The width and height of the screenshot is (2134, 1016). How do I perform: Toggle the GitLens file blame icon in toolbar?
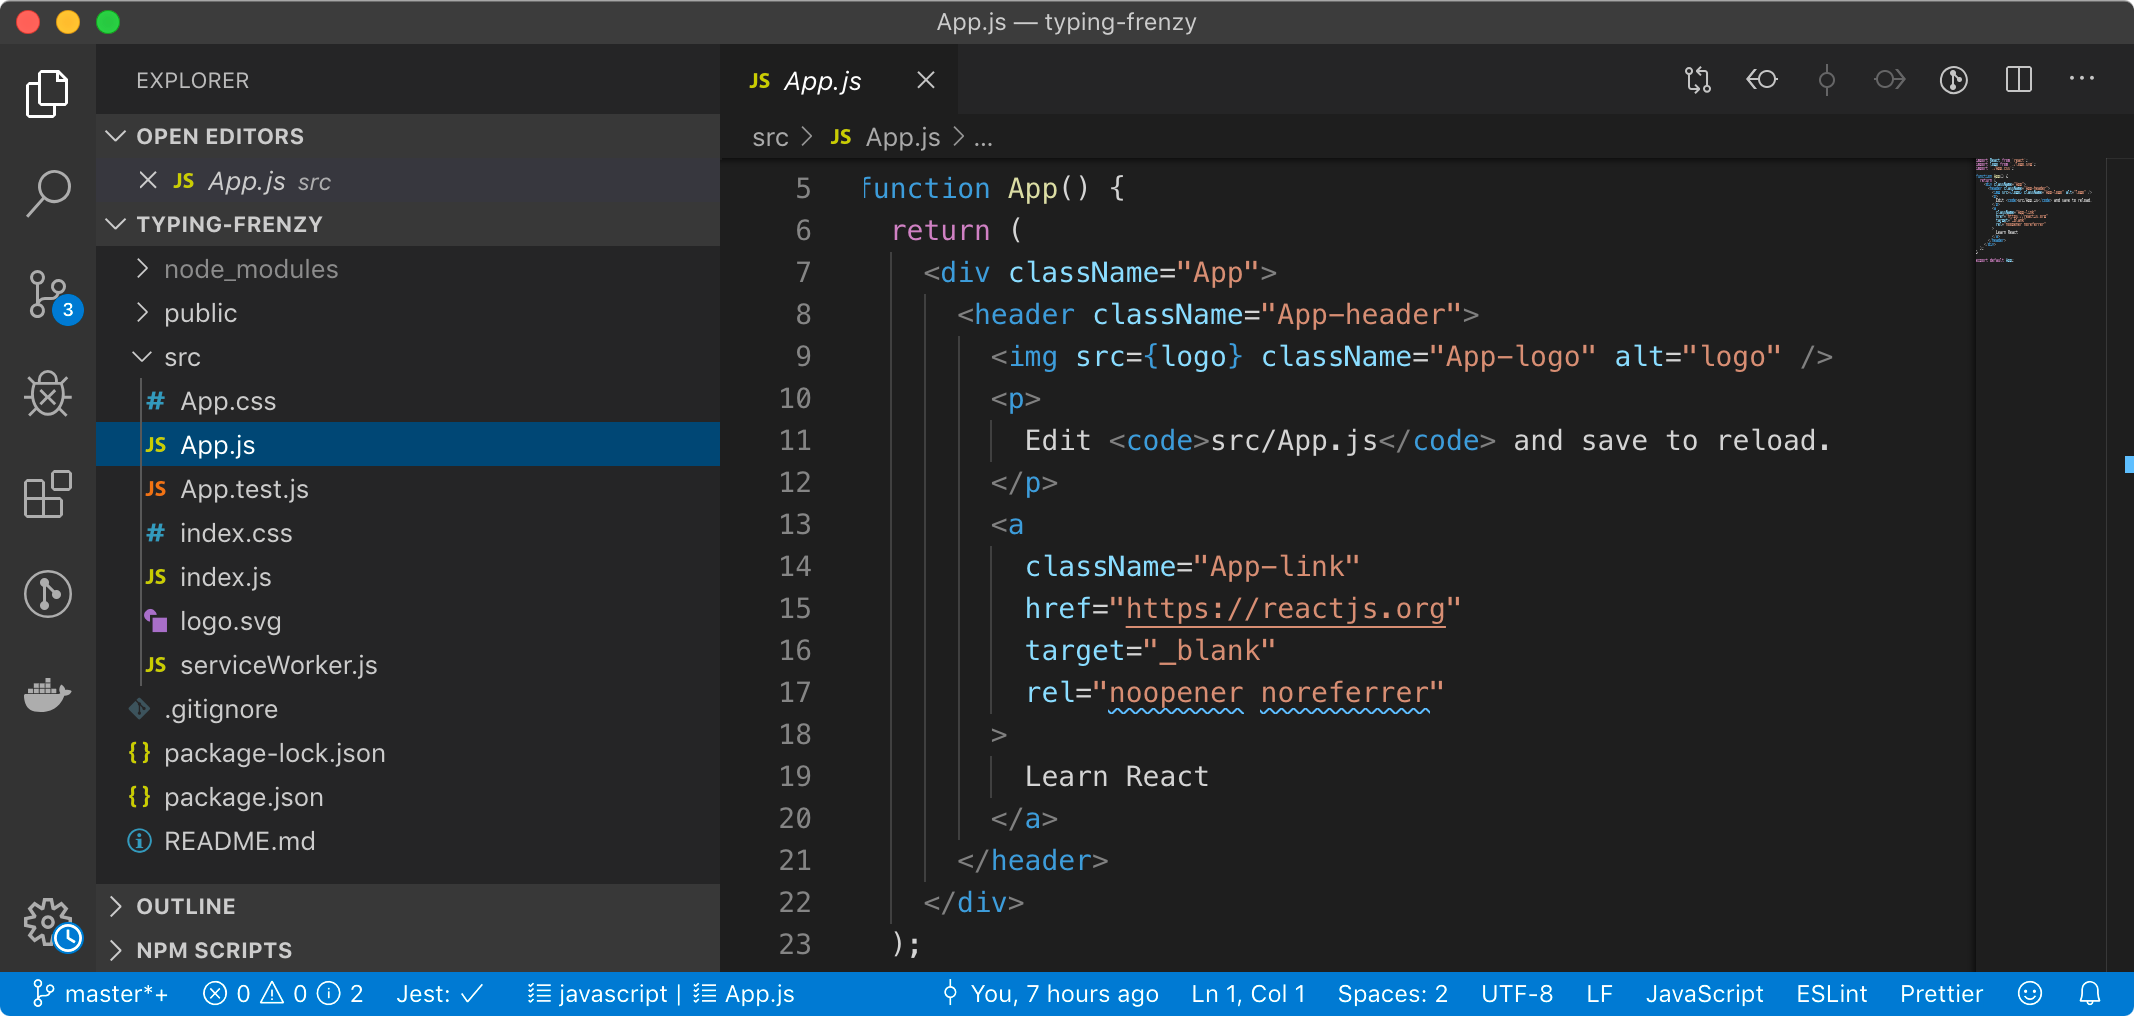click(1954, 80)
